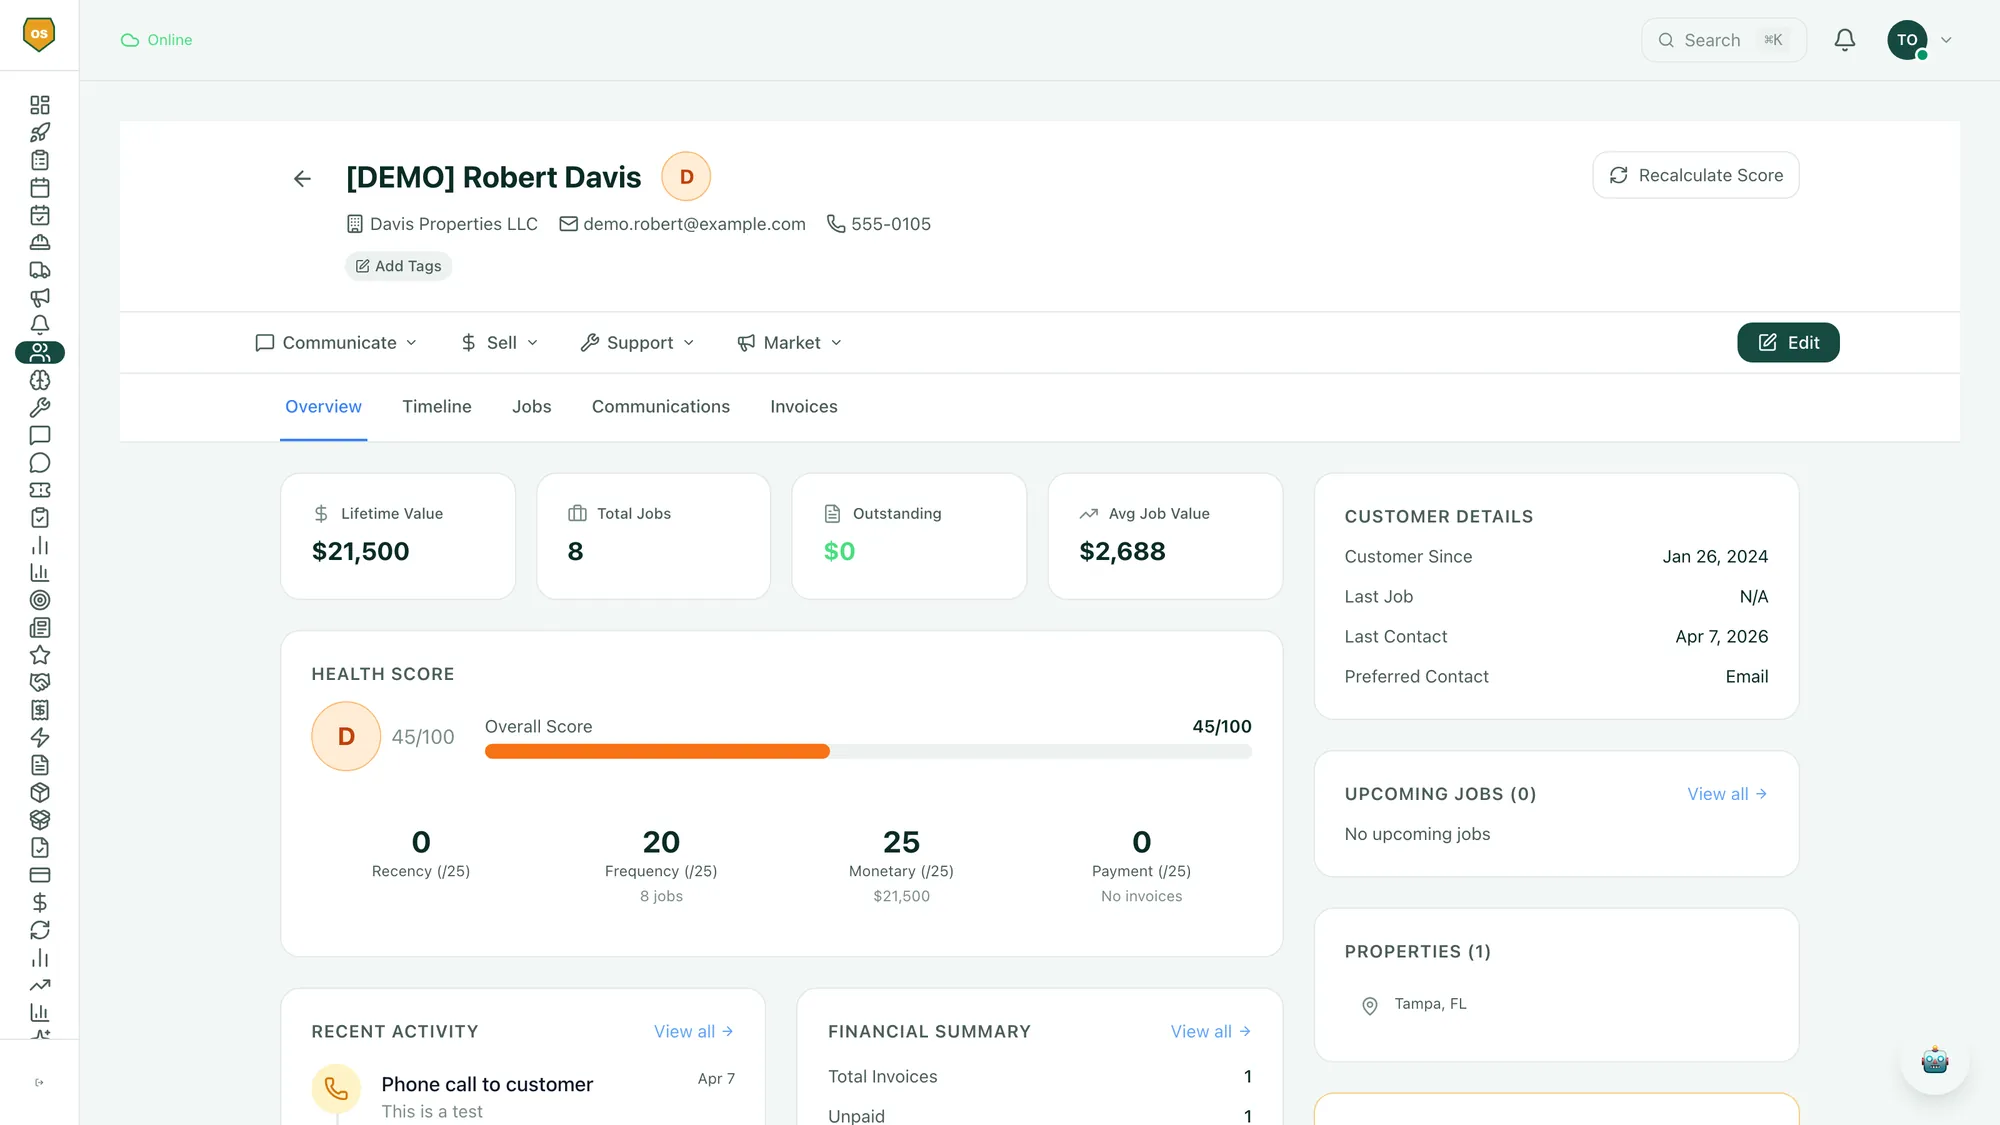Click the sidebar collapse exit icon
Viewport: 2000px width, 1125px height.
39,1082
